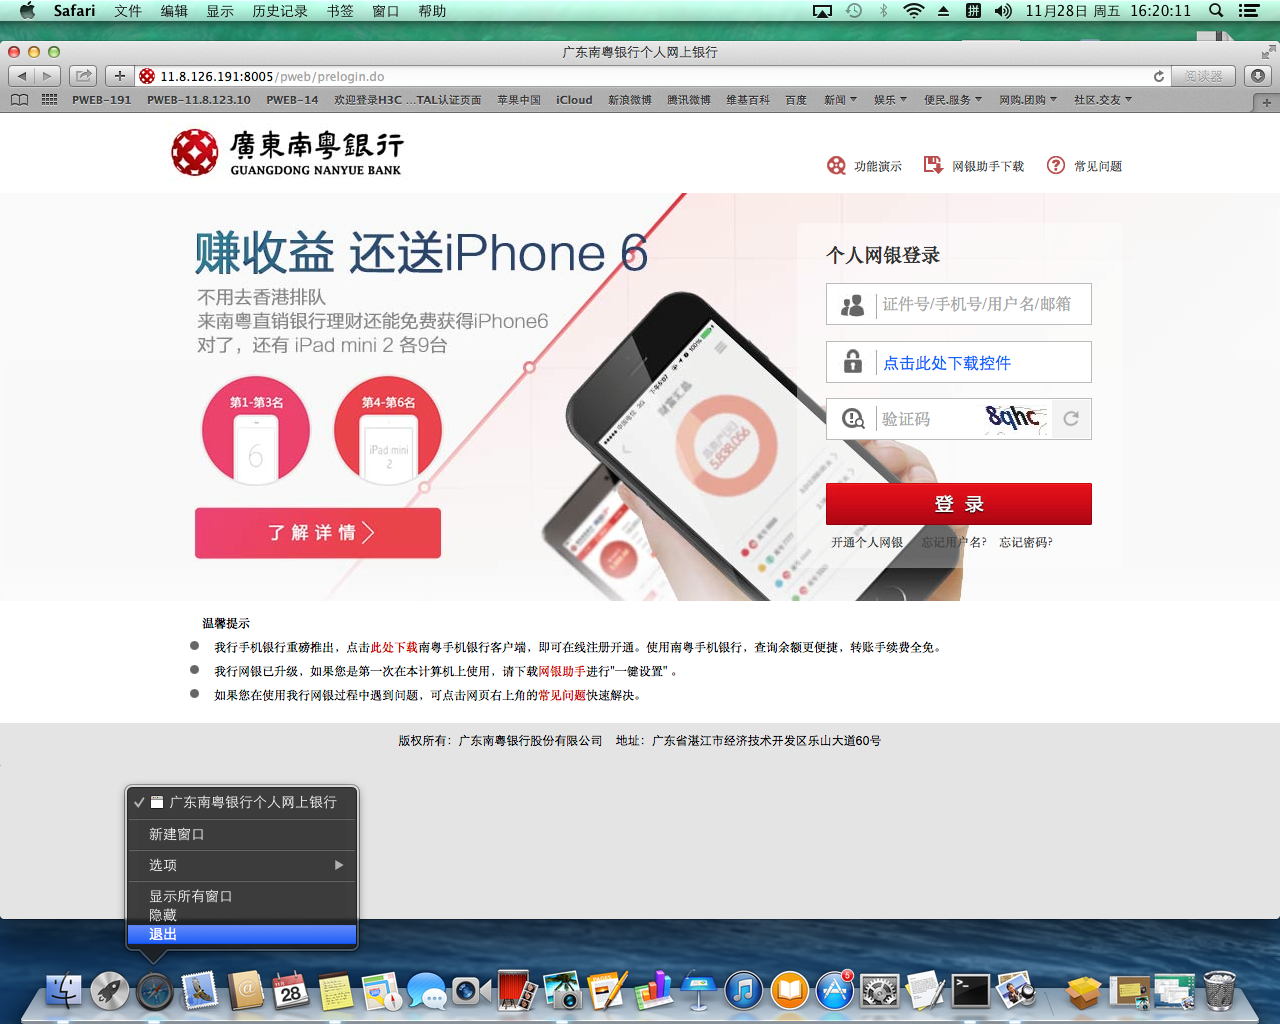Open the 文件 menu

128,11
